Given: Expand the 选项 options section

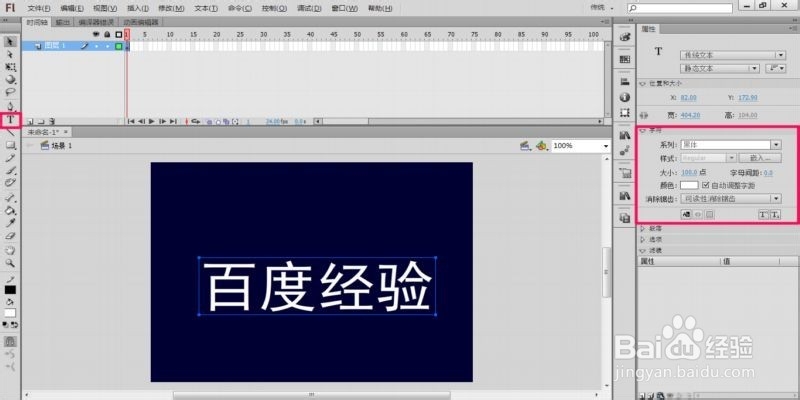Looking at the screenshot, I should pyautogui.click(x=642, y=239).
